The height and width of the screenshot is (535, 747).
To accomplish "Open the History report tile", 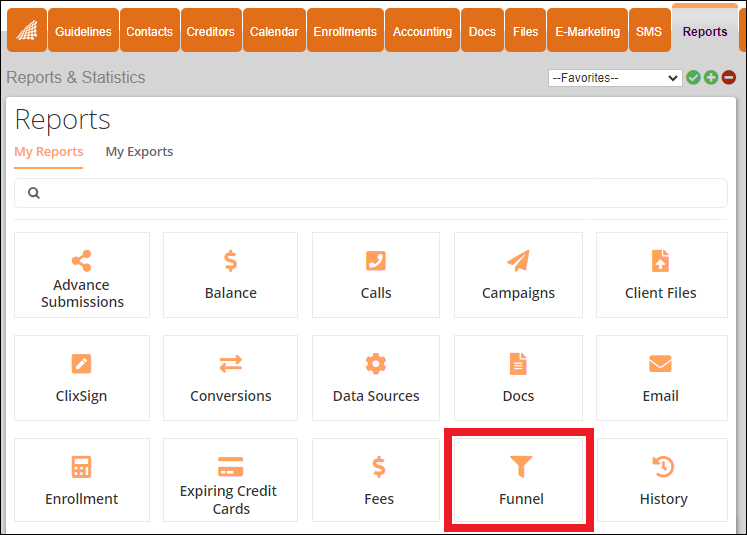I will click(x=663, y=480).
